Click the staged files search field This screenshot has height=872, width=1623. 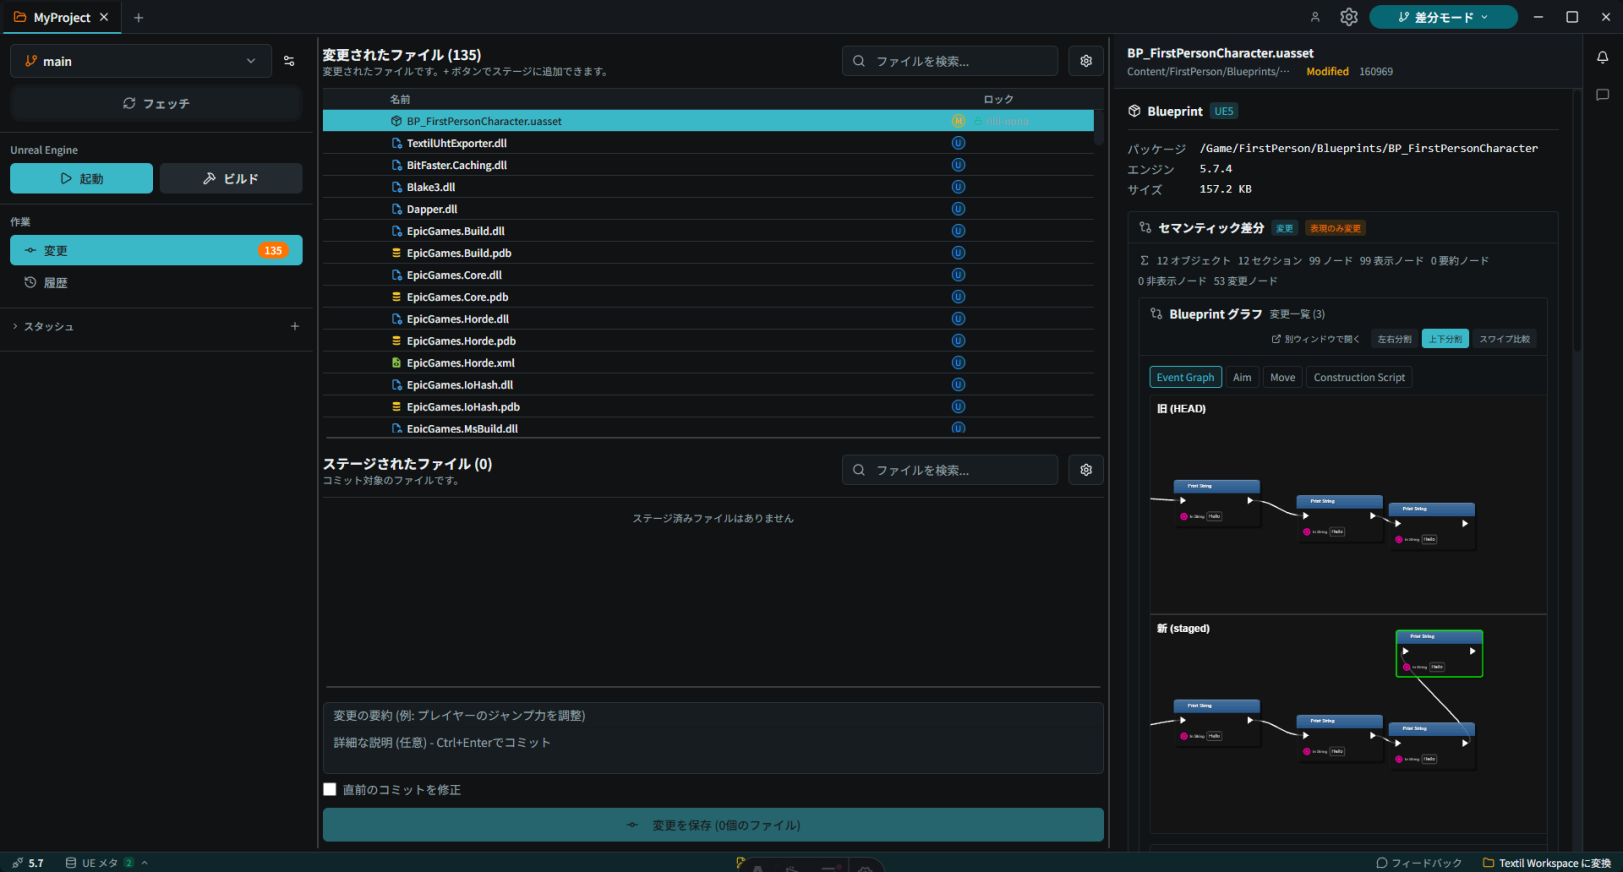(x=950, y=470)
